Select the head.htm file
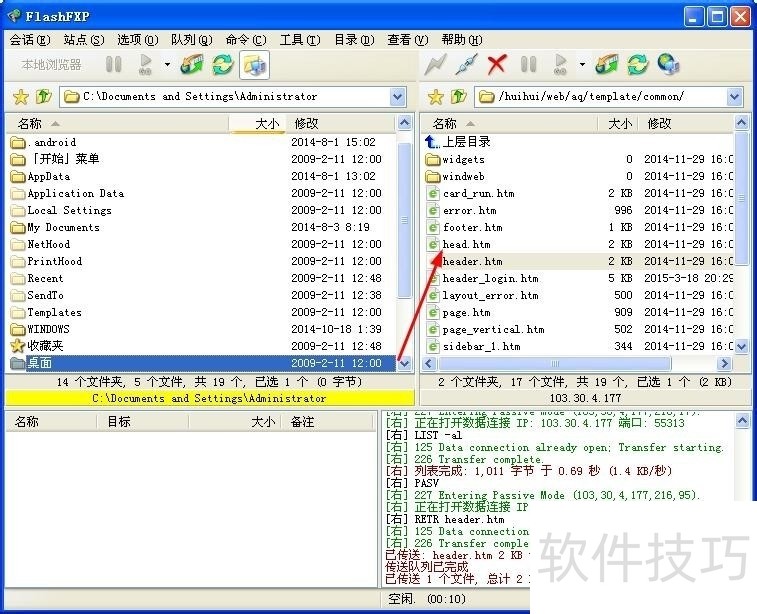The height and width of the screenshot is (614, 757). click(x=578, y=244)
